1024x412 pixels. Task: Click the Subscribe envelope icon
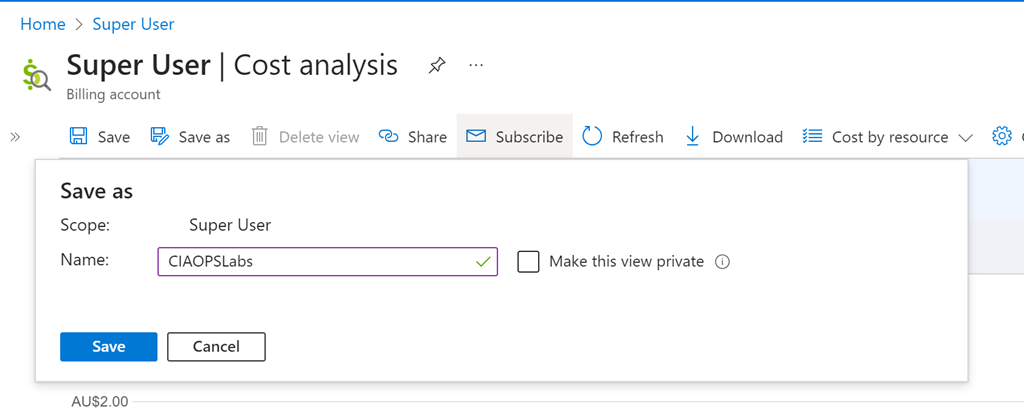point(476,137)
